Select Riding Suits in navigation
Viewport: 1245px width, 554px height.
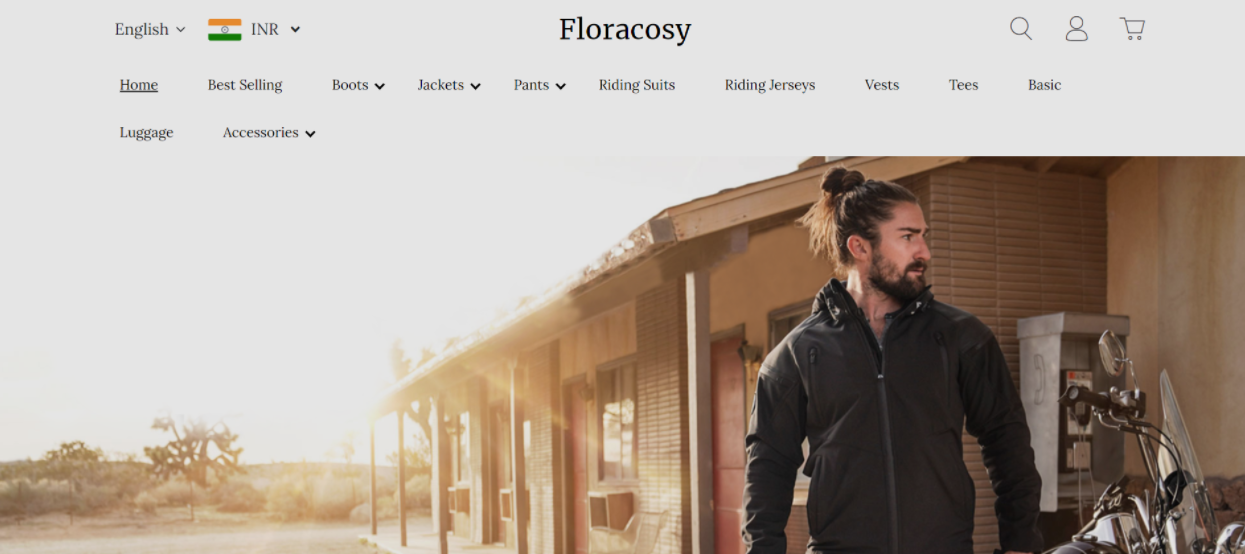click(637, 85)
